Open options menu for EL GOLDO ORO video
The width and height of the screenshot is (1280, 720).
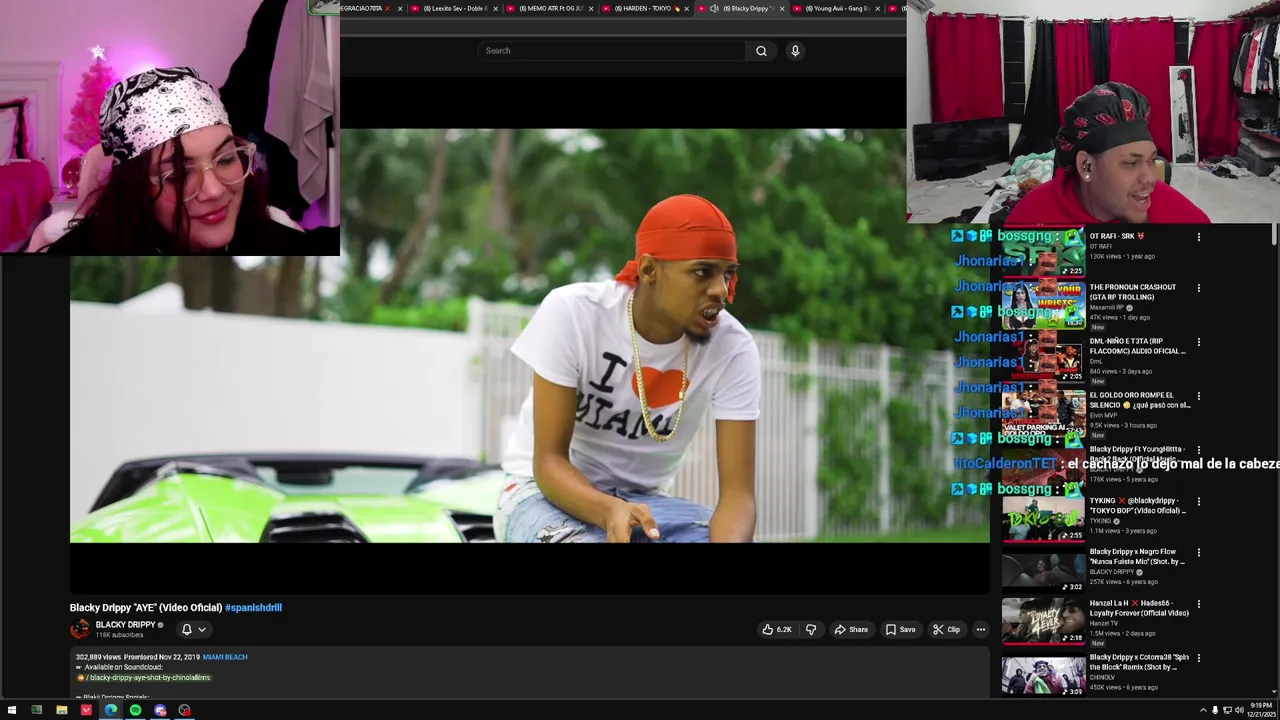pyautogui.click(x=1198, y=396)
